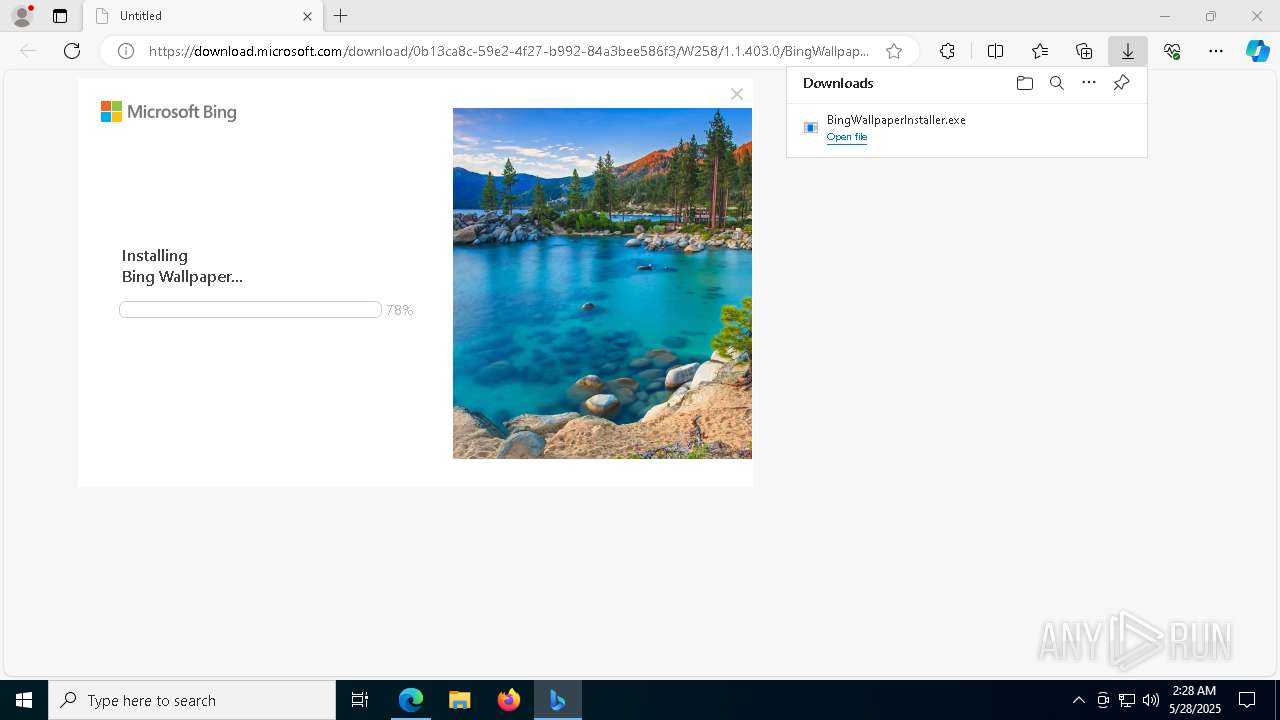Select the Untitled browser tab
The width and height of the screenshot is (1280, 720).
pos(205,16)
